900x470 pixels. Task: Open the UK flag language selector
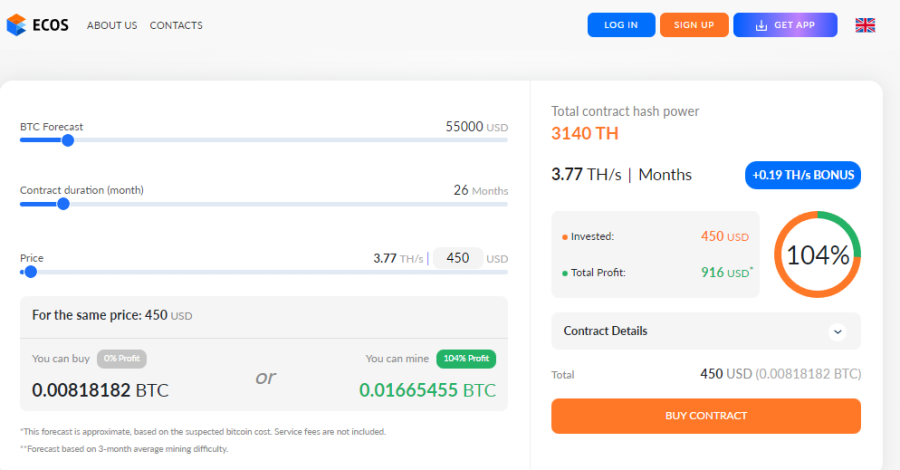(865, 25)
